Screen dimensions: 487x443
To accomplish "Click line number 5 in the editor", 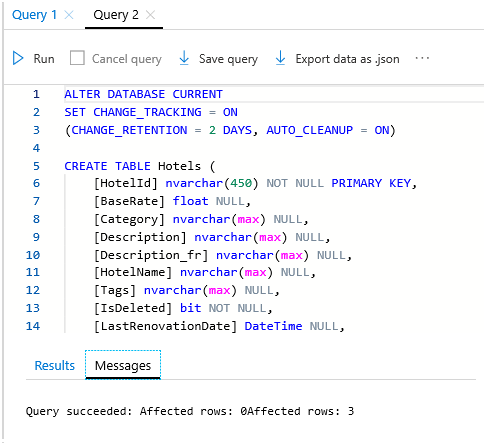I will 36,166.
